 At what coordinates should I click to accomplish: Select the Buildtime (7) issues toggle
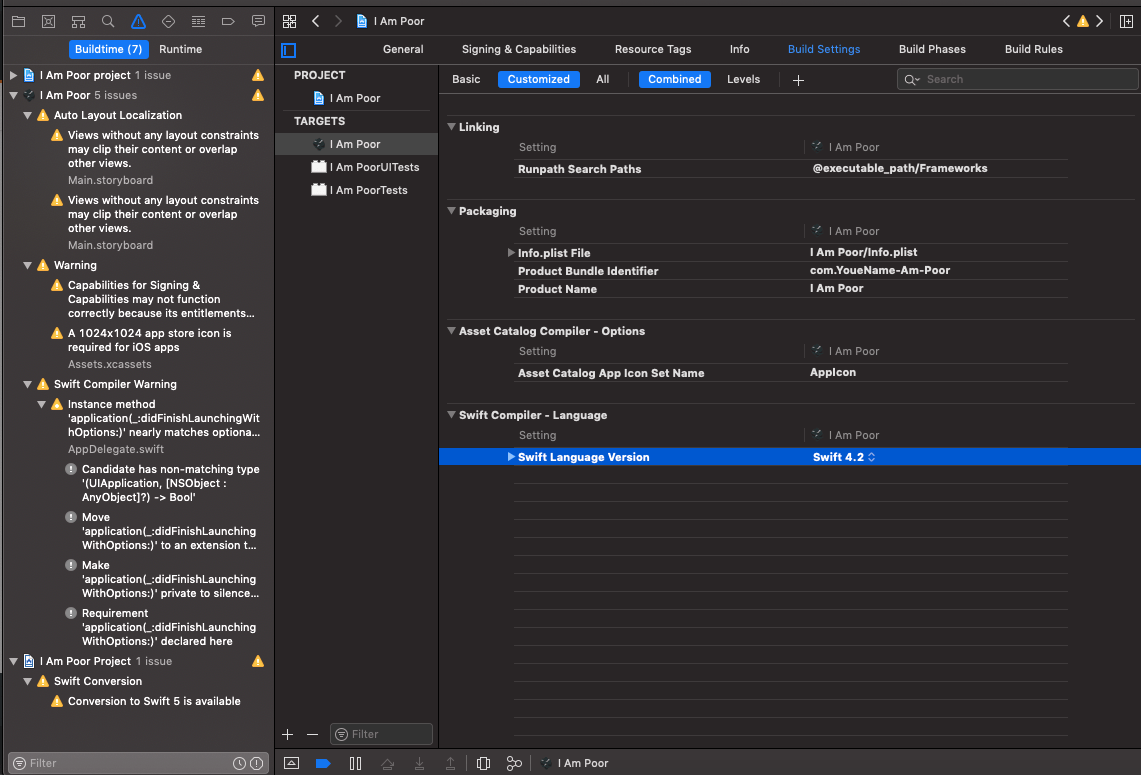pos(108,49)
